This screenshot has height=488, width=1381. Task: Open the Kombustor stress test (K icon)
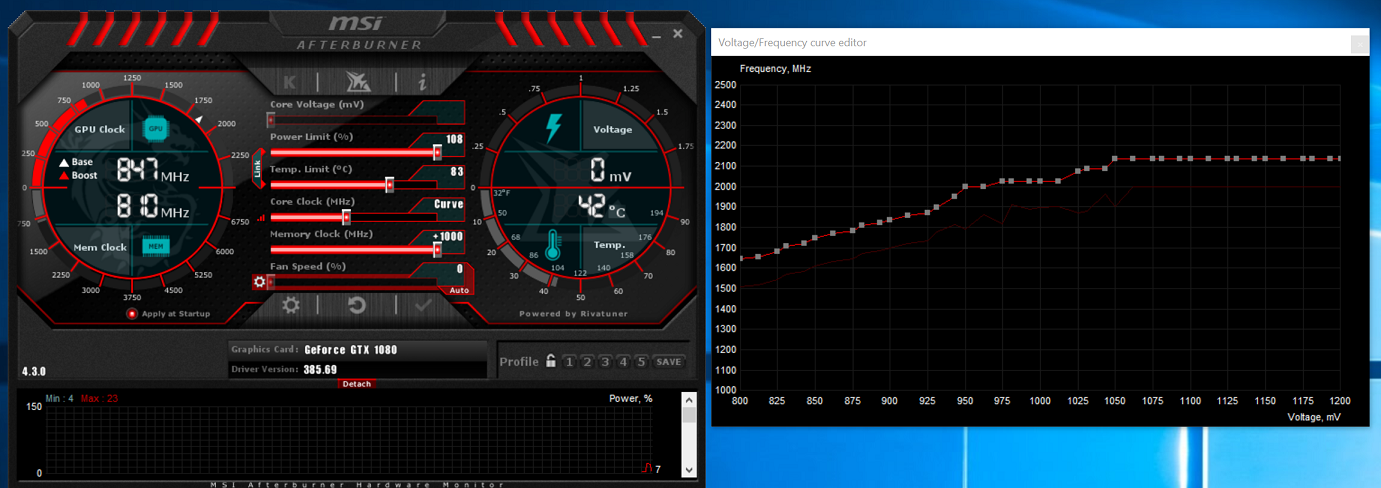point(290,82)
